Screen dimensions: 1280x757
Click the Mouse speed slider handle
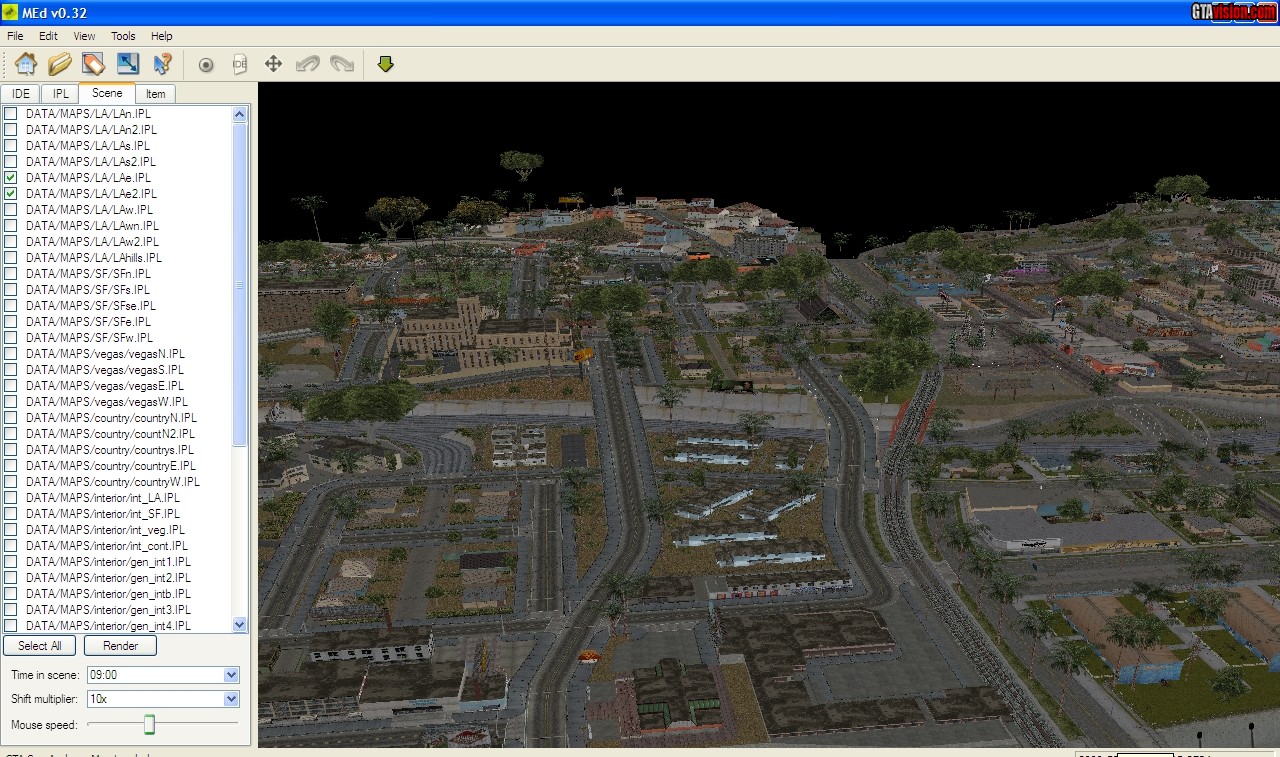150,724
